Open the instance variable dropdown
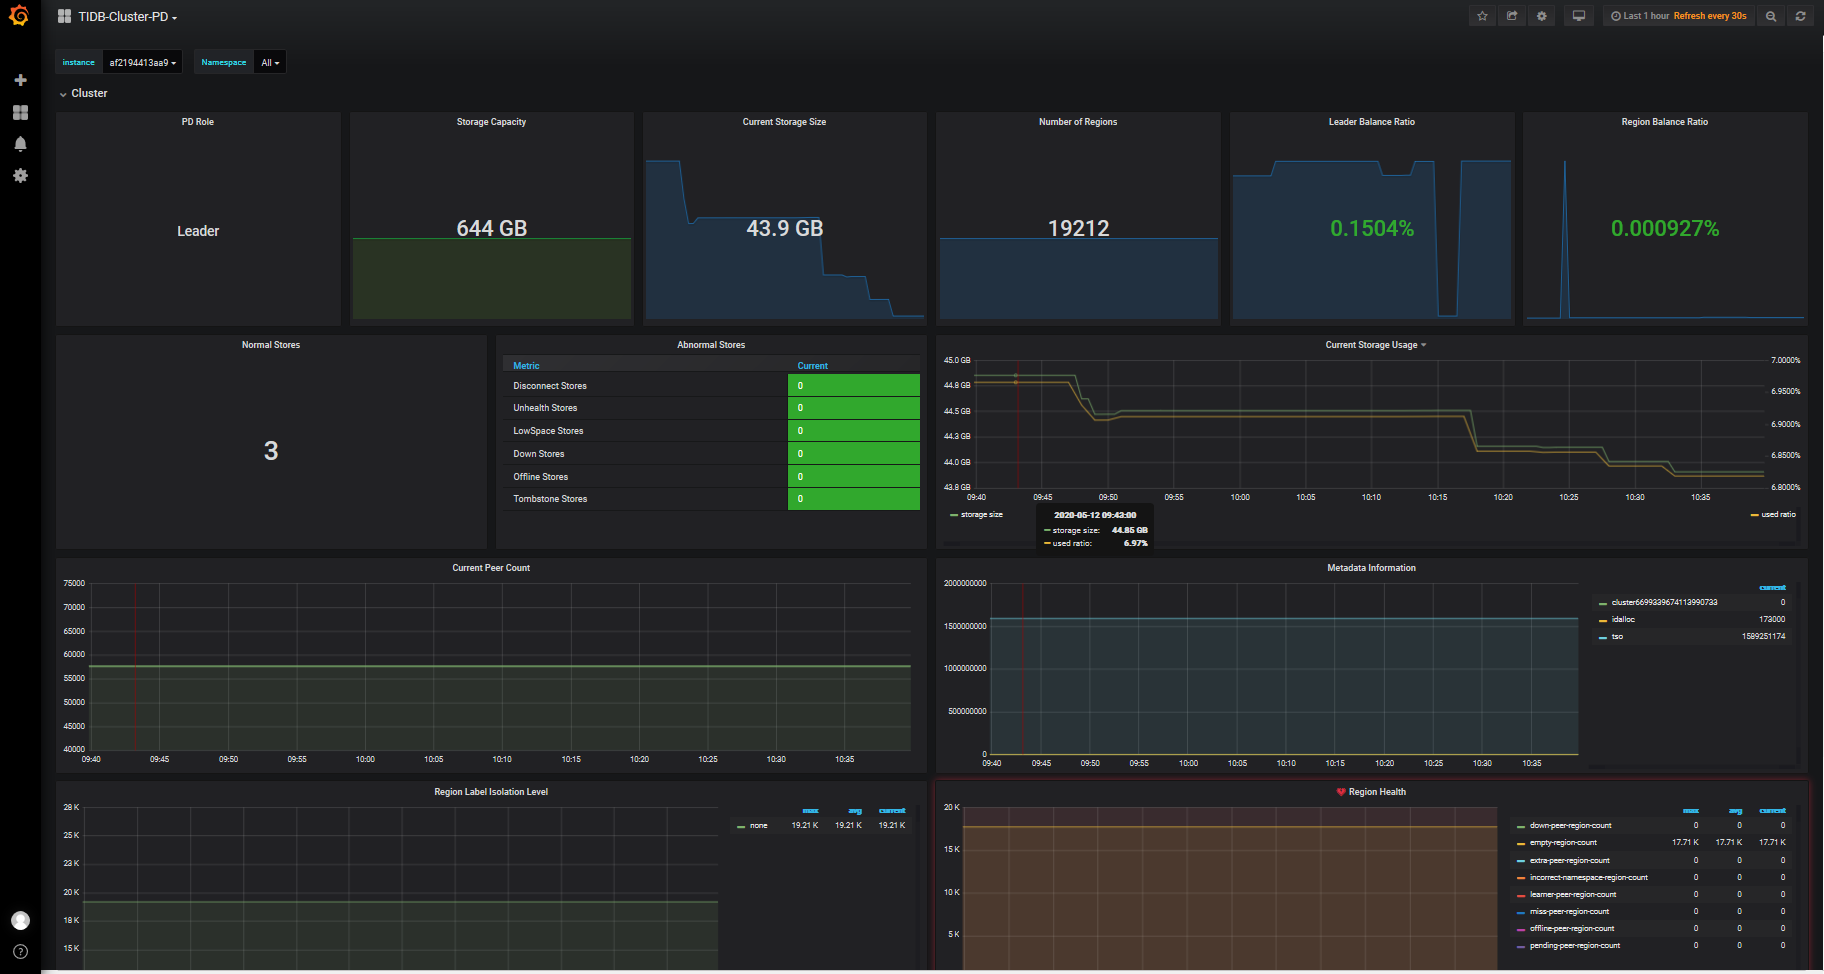Viewport: 1824px width, 974px height. [143, 63]
